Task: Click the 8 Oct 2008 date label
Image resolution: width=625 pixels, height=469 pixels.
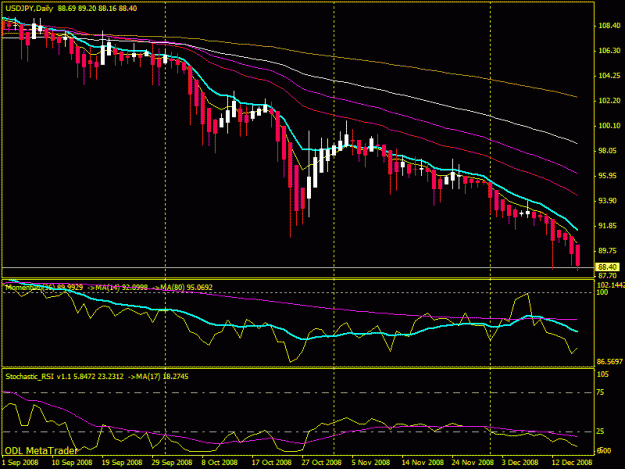Action: [x=219, y=463]
